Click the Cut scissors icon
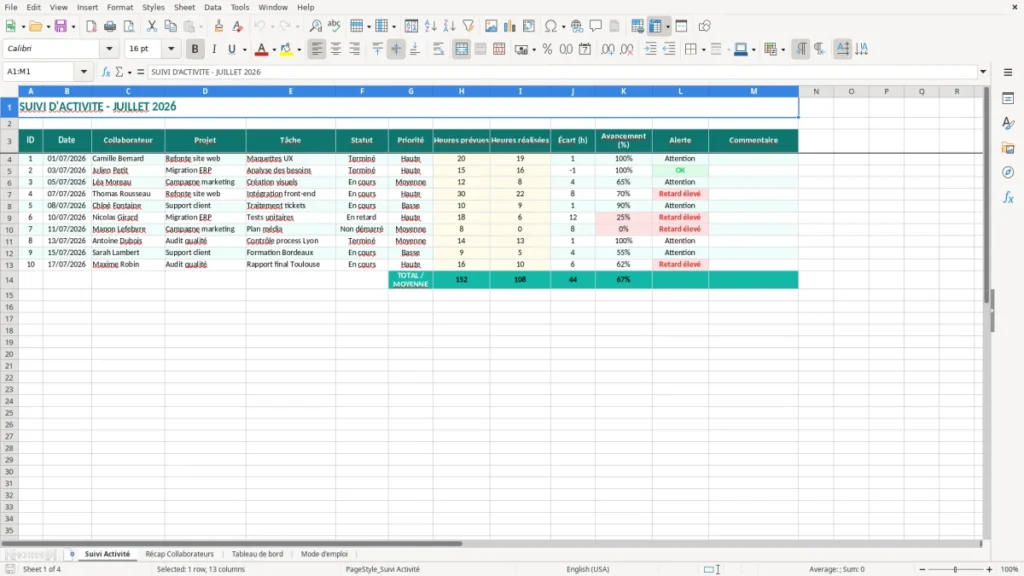The width and height of the screenshot is (1024, 576). click(x=152, y=26)
